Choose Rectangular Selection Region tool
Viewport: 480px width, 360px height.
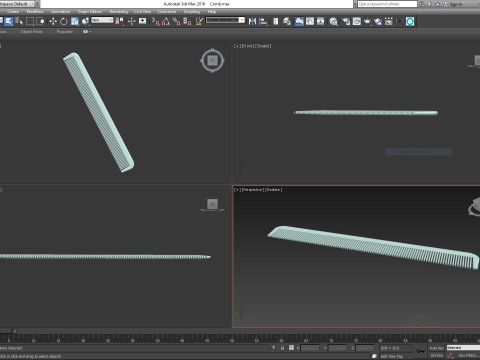click(30, 21)
